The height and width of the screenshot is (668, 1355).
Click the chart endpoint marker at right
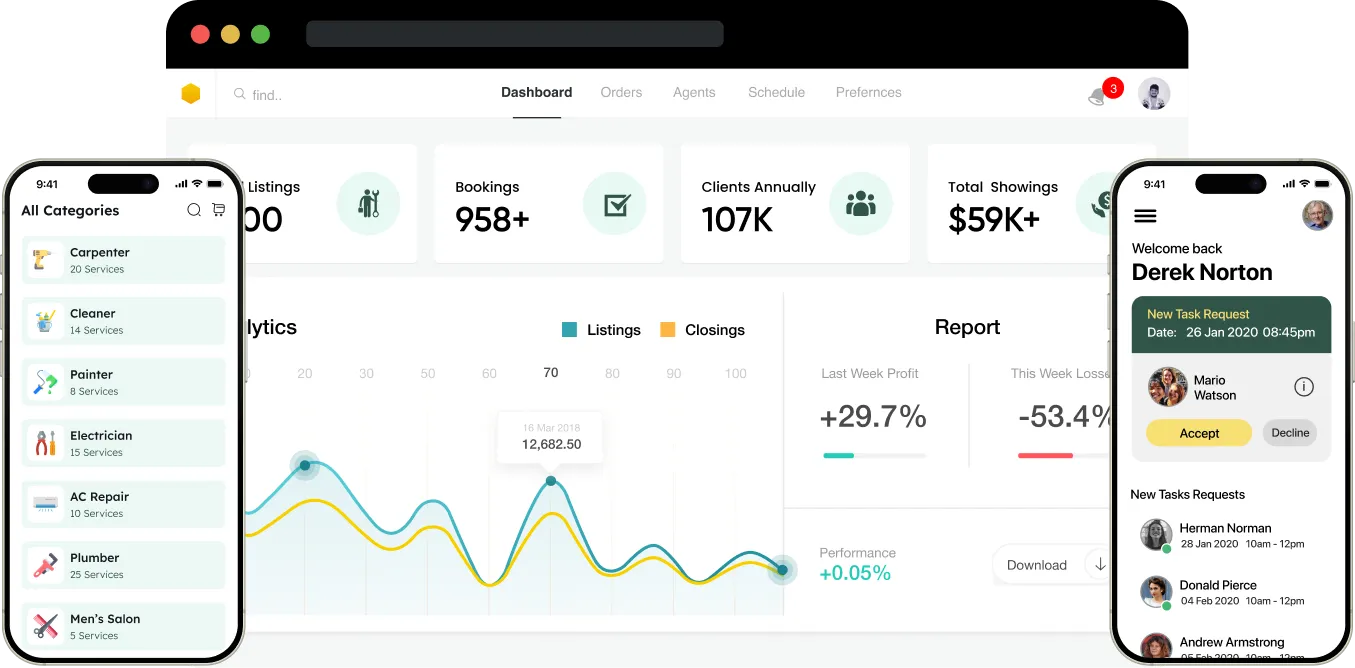pyautogui.click(x=782, y=570)
